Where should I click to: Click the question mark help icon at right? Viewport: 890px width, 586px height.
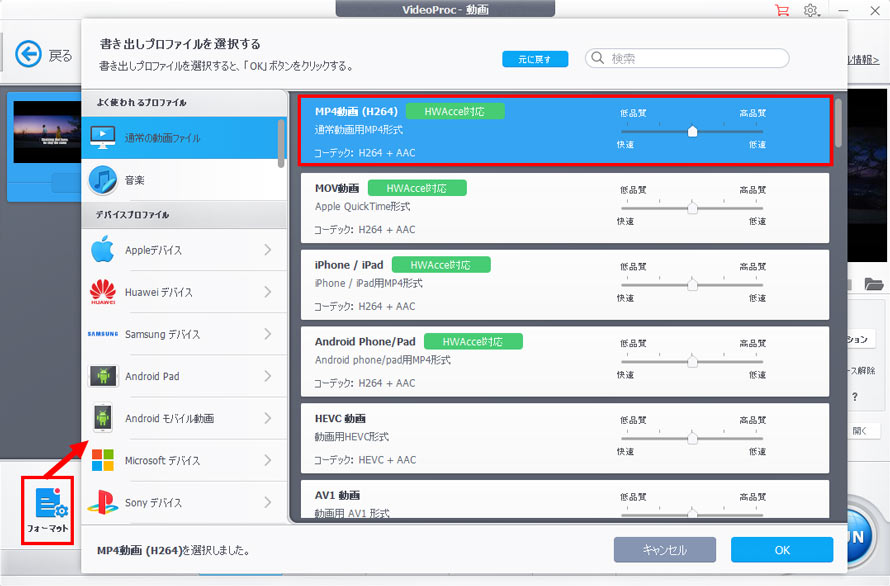tap(855, 397)
